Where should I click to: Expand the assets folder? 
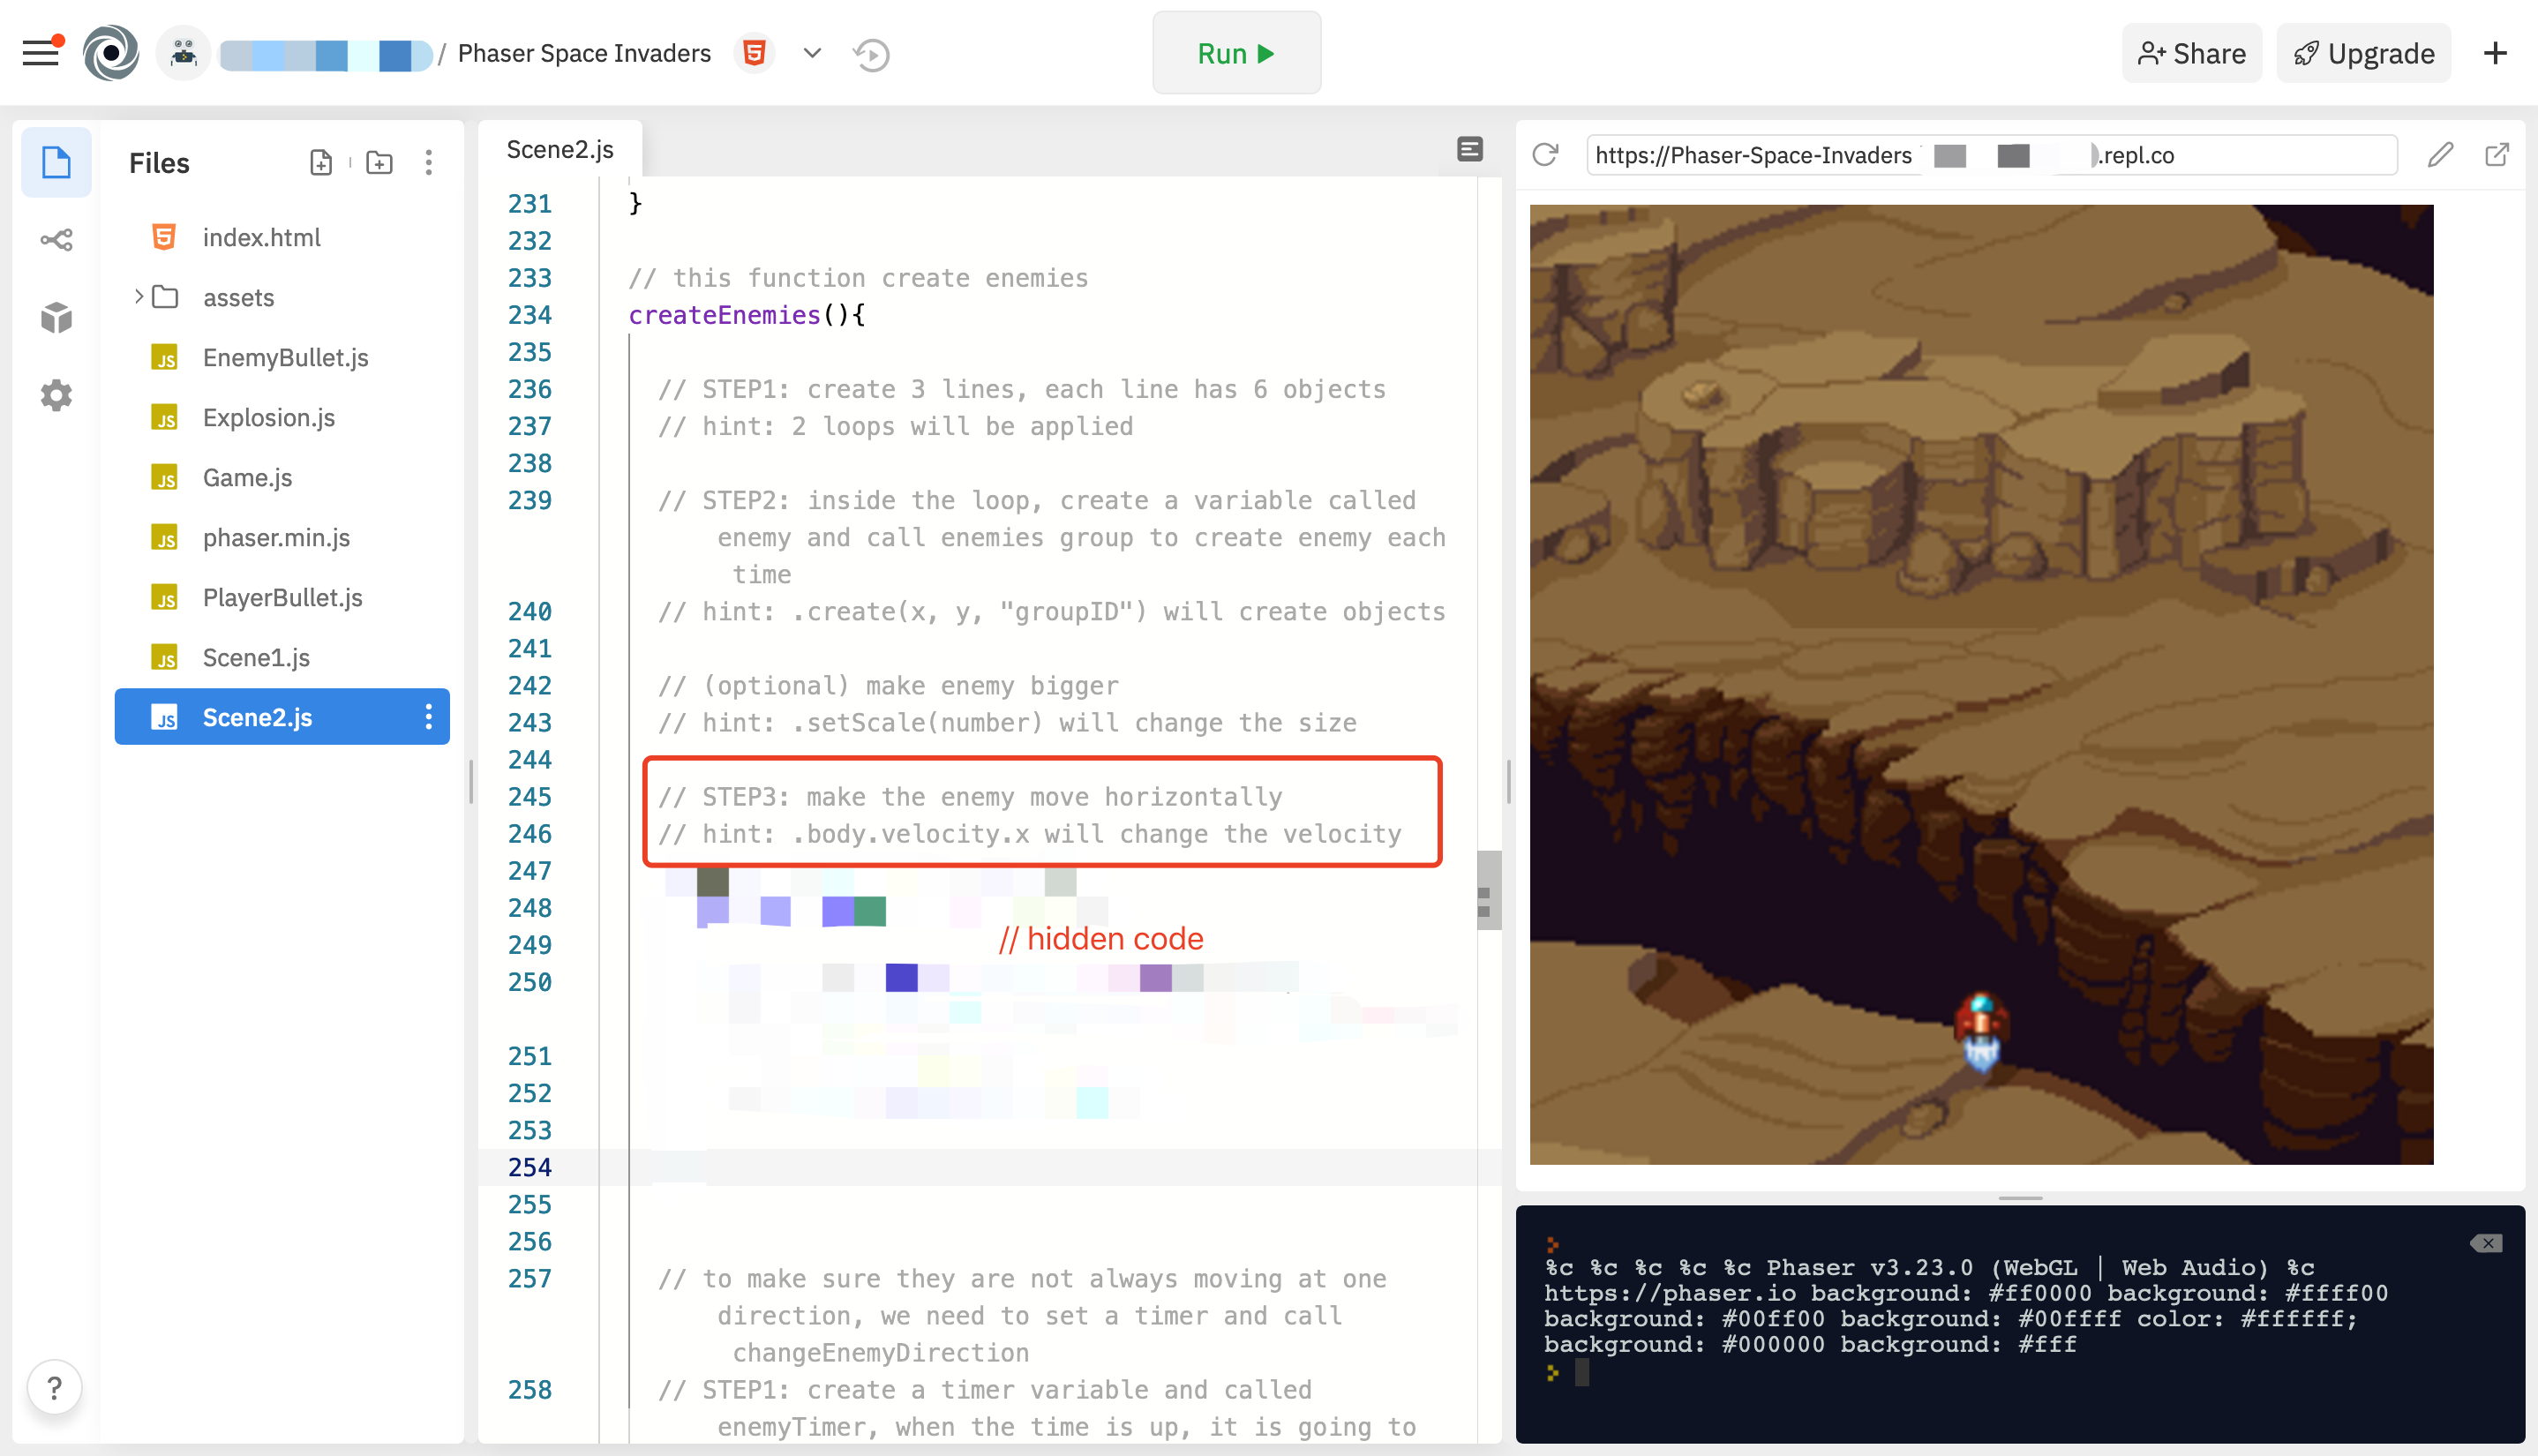point(139,297)
